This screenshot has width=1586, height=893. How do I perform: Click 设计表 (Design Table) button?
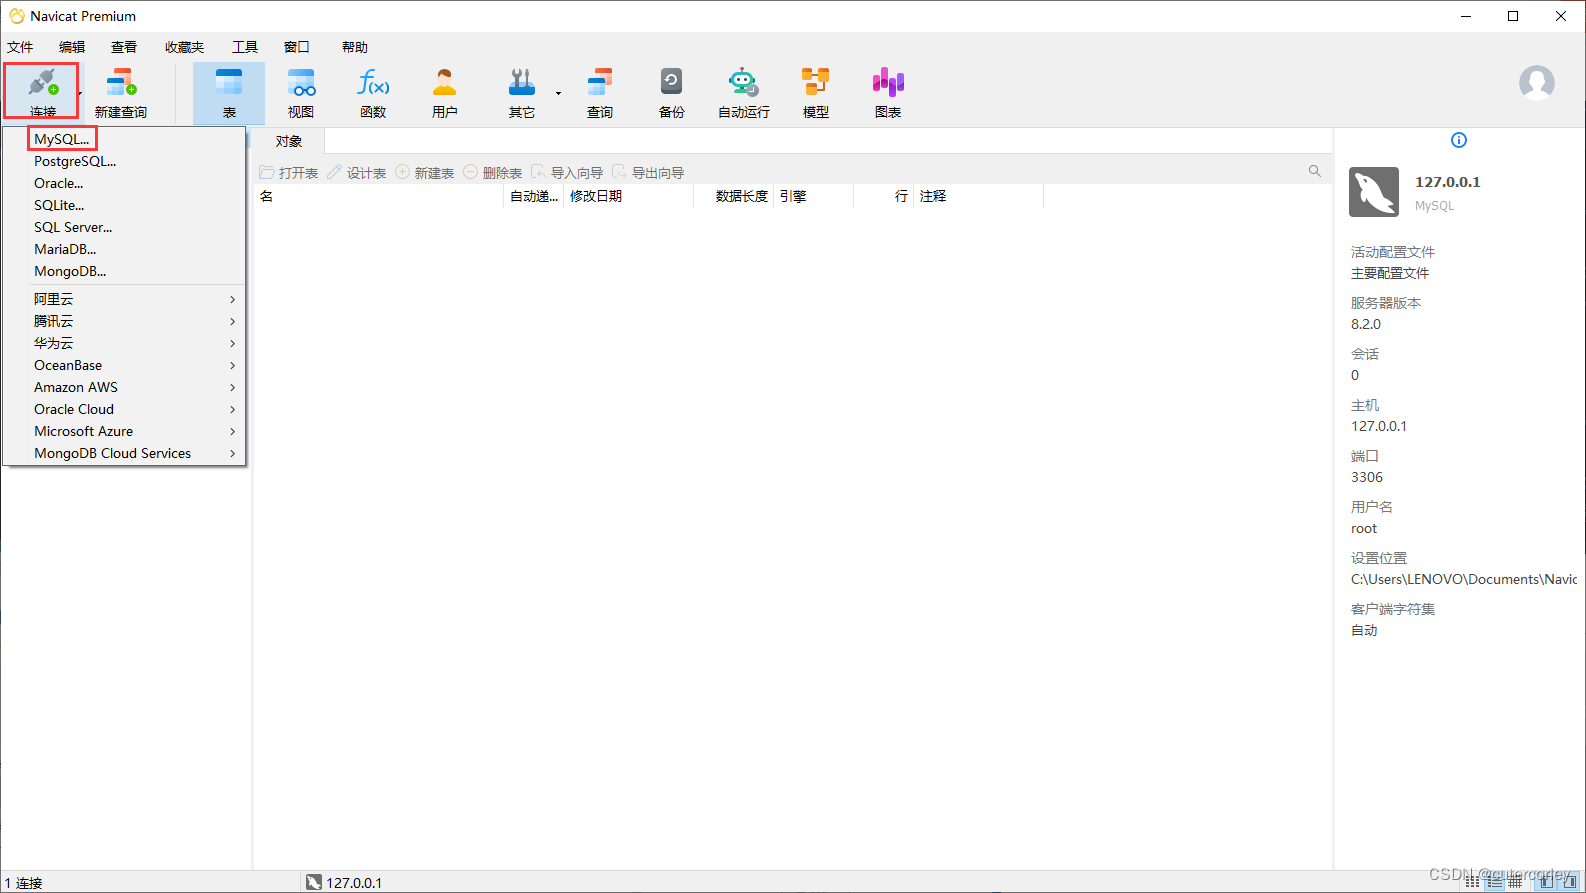click(x=357, y=173)
